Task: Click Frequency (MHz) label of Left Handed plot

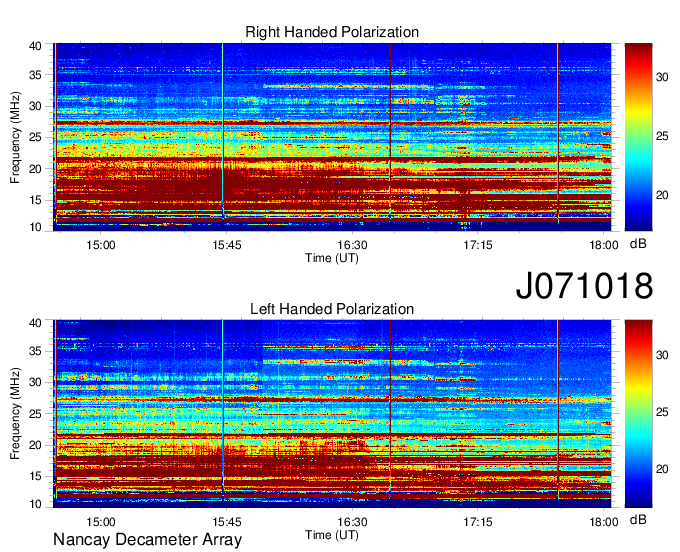Action: coord(16,414)
